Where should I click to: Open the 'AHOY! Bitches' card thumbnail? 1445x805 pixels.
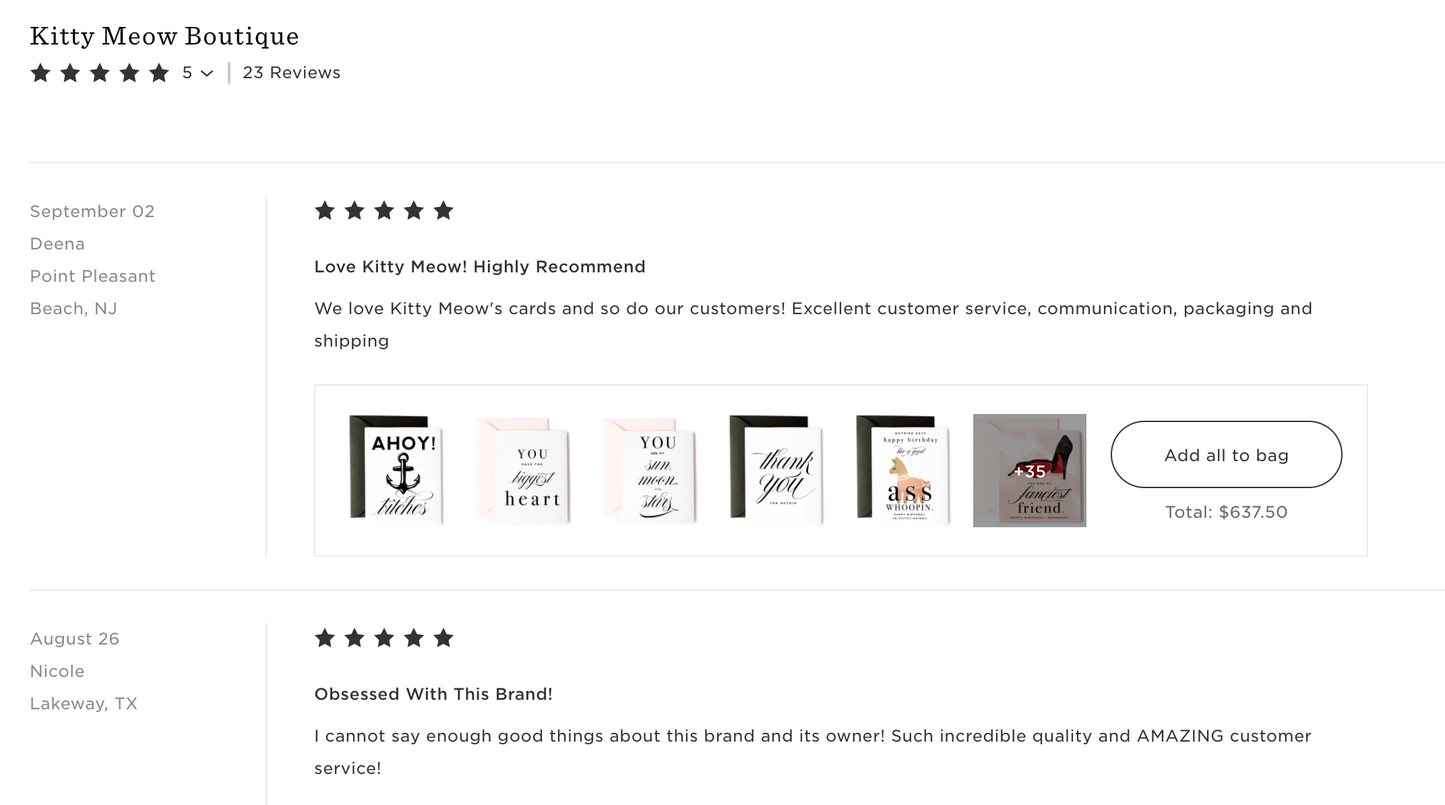[396, 470]
